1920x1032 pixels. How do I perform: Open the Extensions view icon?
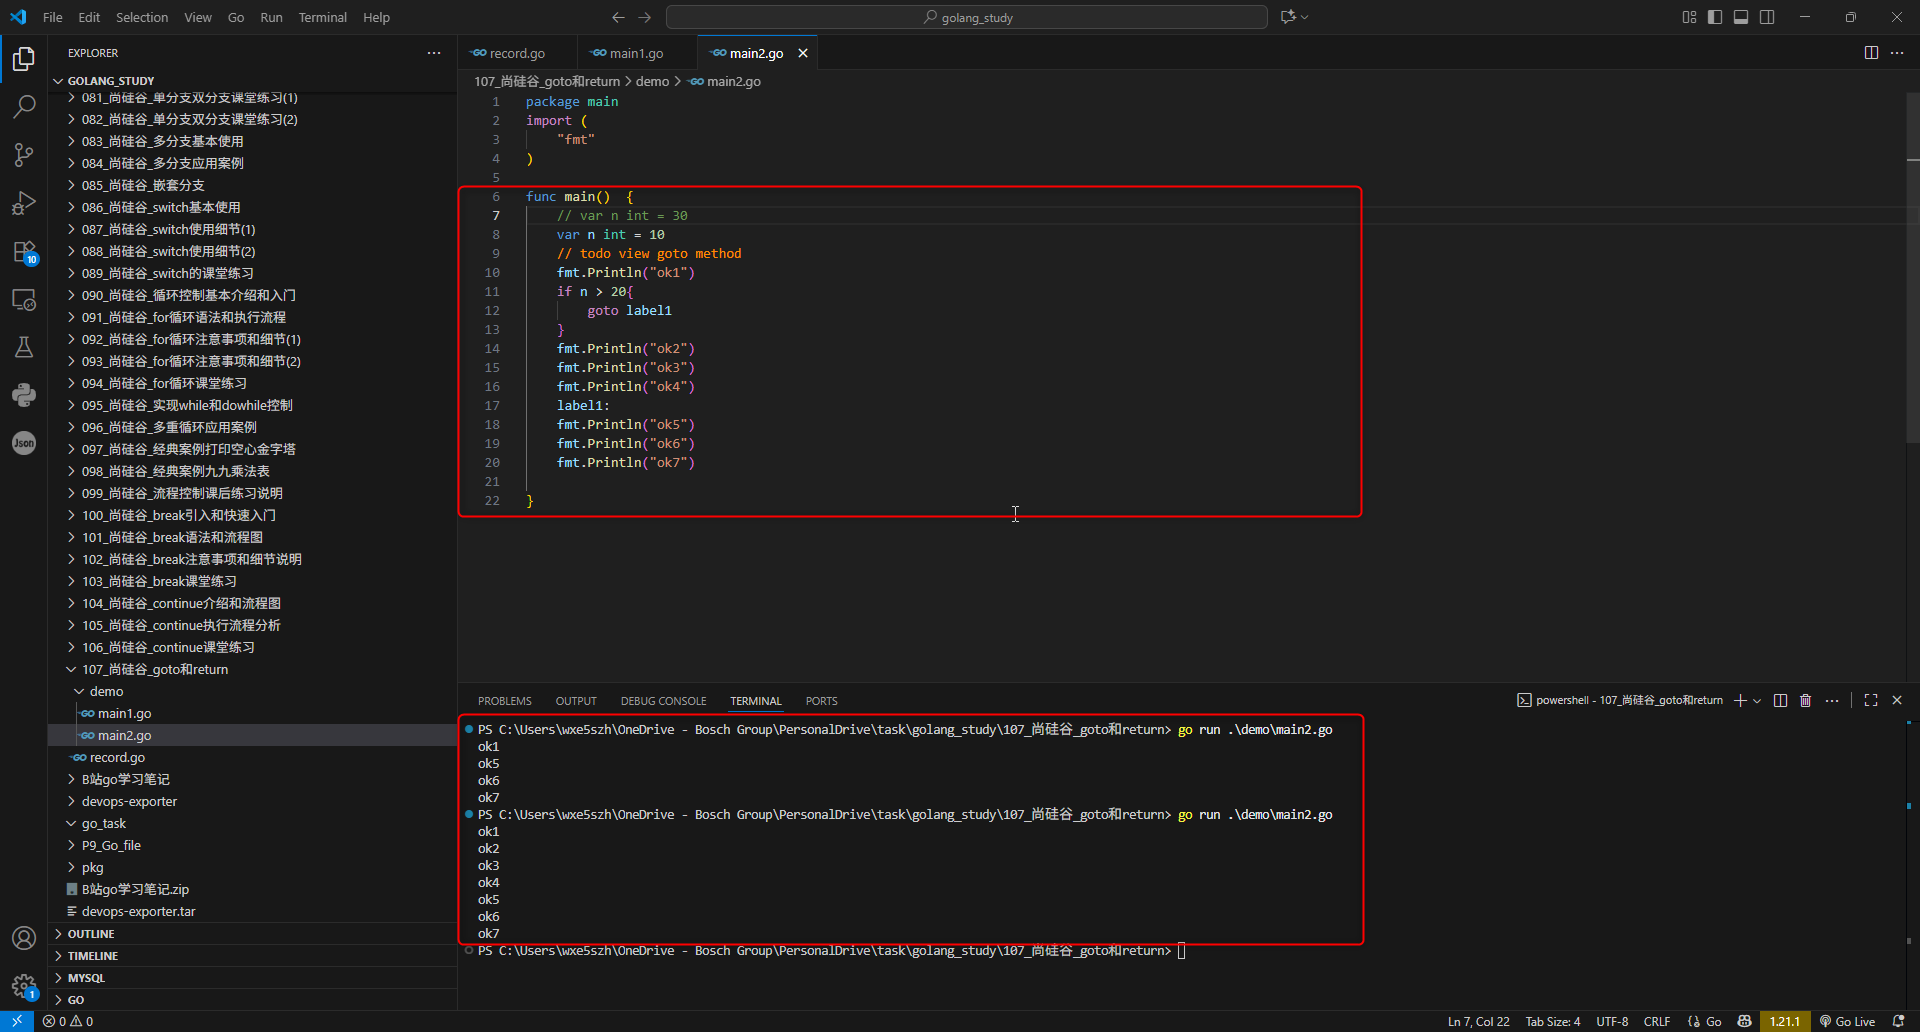pos(24,252)
